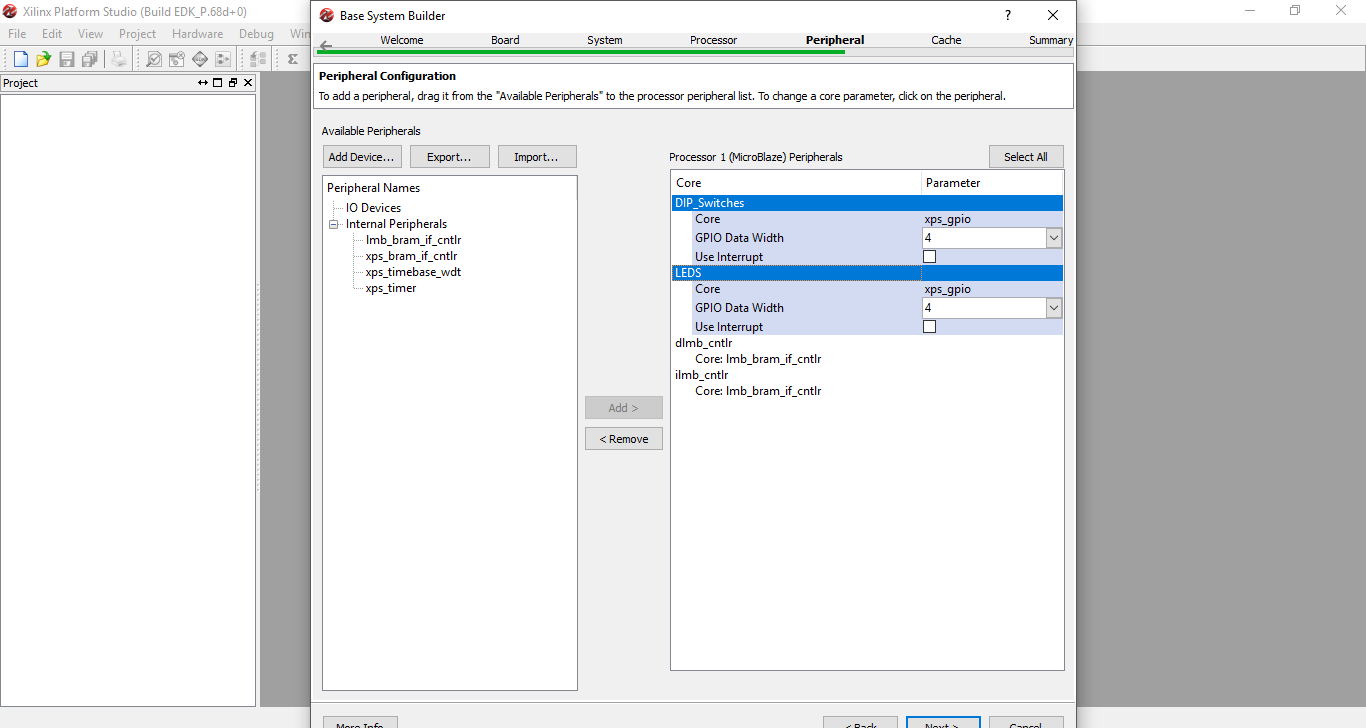Click the Base System Builder dialog logo icon
The height and width of the screenshot is (728, 1366).
(x=327, y=15)
